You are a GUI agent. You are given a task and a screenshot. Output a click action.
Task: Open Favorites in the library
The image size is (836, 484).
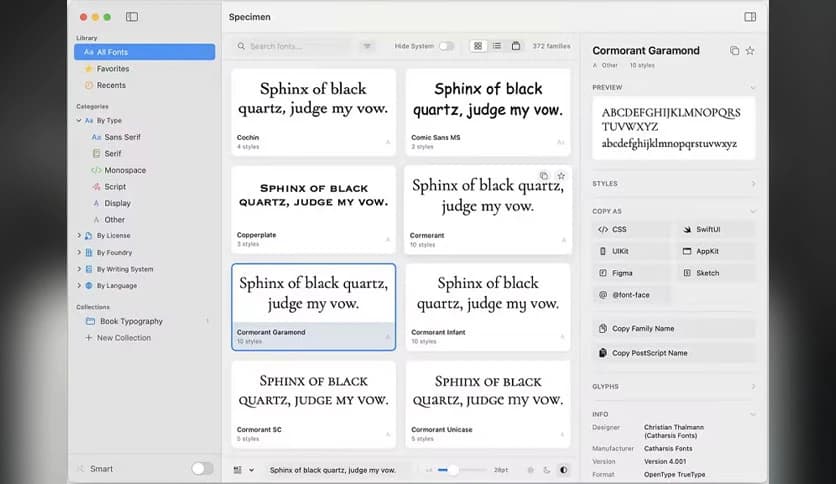112,69
